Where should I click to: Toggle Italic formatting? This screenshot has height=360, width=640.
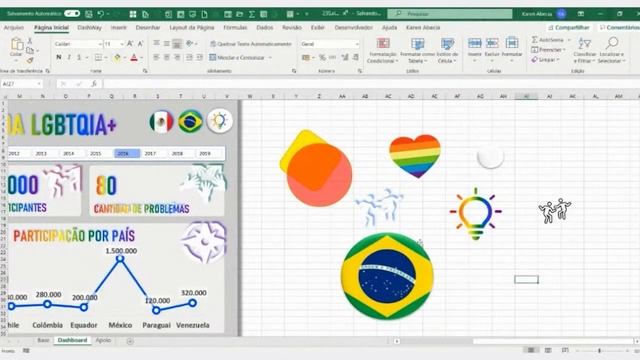pos(69,58)
